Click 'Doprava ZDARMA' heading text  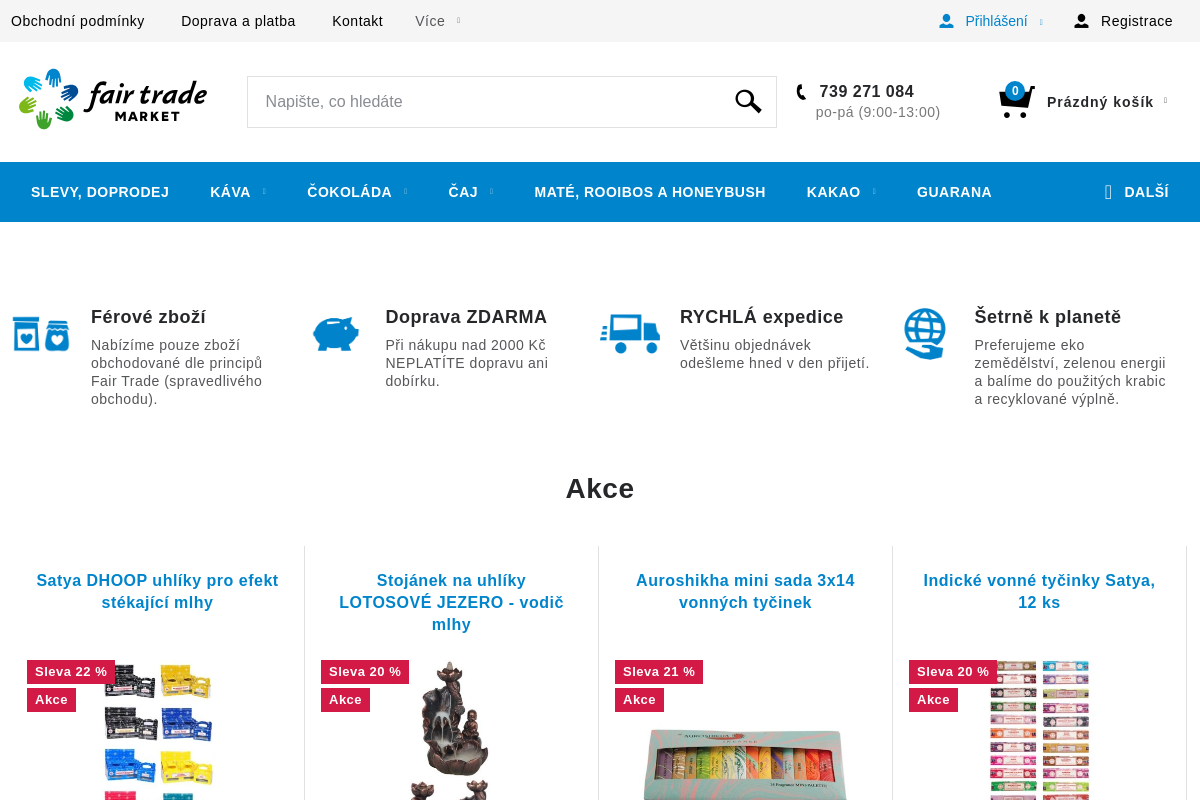[466, 317]
